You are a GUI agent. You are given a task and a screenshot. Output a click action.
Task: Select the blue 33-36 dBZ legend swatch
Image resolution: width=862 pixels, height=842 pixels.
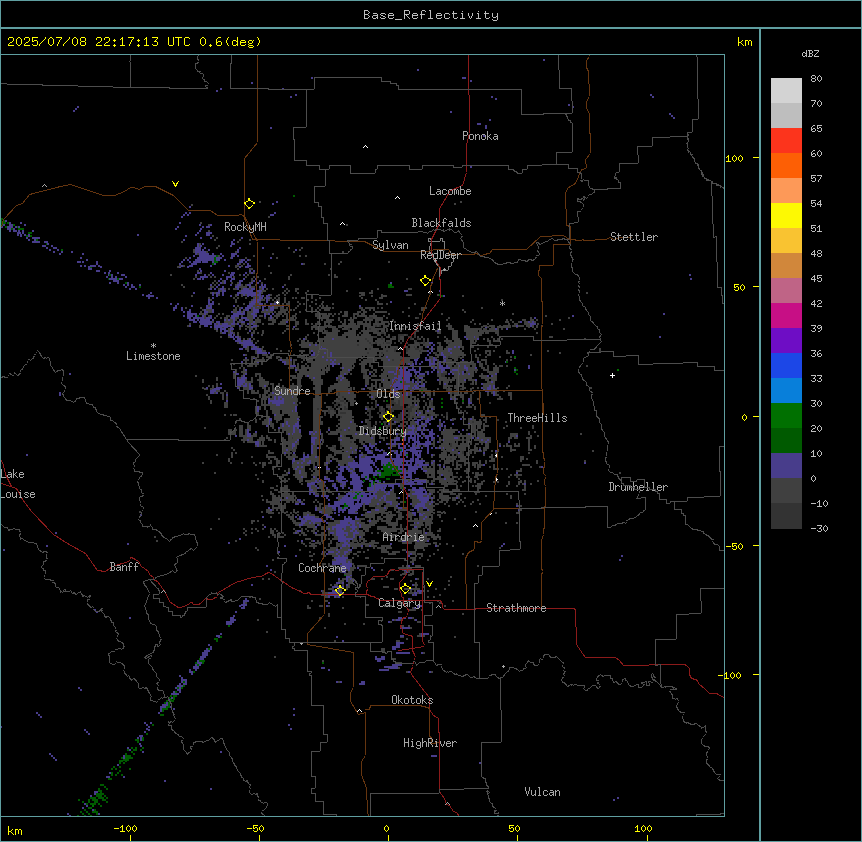tap(786, 365)
